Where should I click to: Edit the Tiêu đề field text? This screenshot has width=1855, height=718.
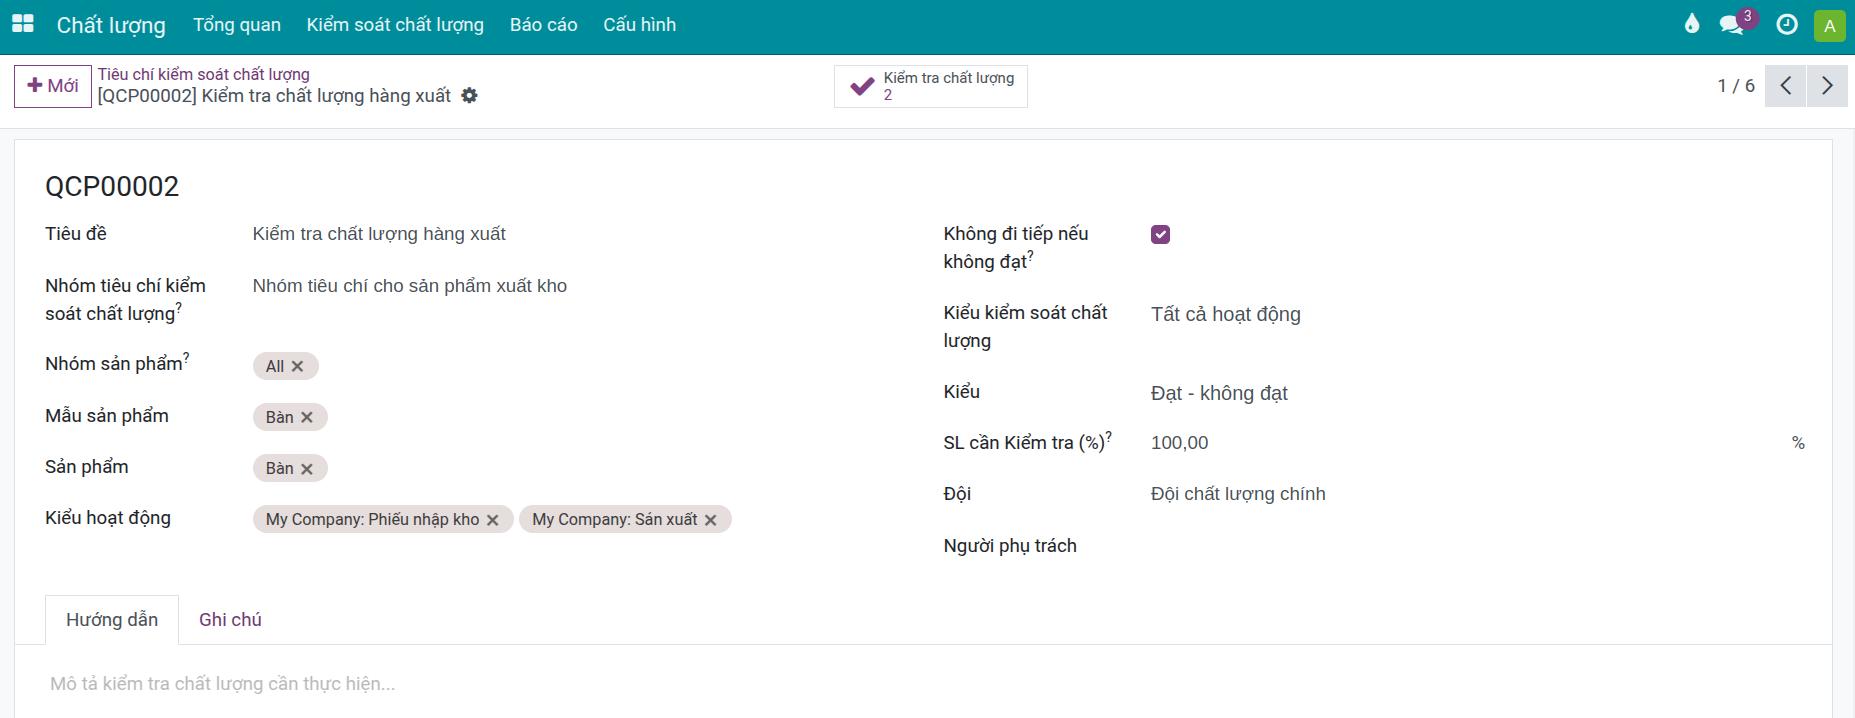(x=578, y=234)
